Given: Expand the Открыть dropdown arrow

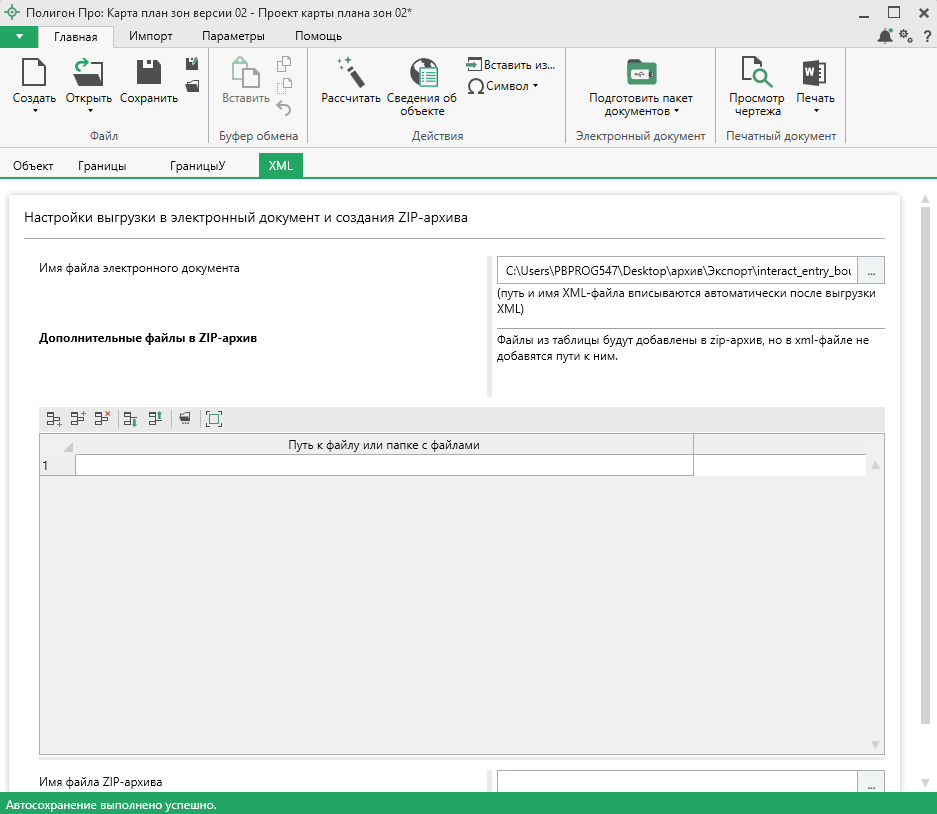Looking at the screenshot, I should point(88,111).
